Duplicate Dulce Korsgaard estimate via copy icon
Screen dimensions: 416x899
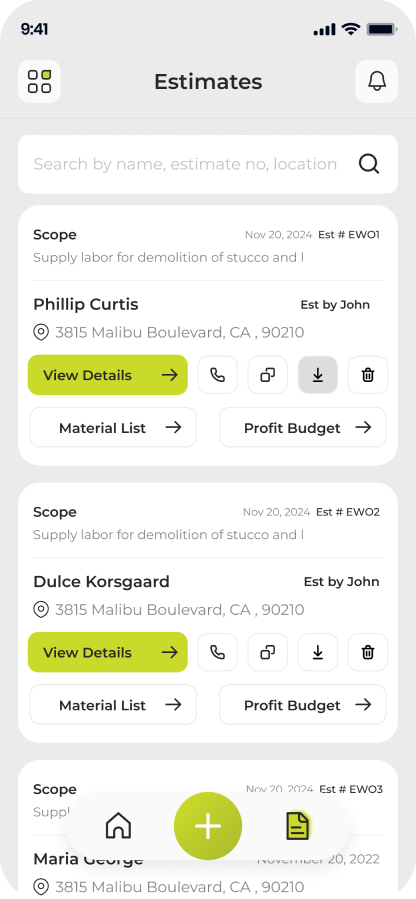point(268,652)
